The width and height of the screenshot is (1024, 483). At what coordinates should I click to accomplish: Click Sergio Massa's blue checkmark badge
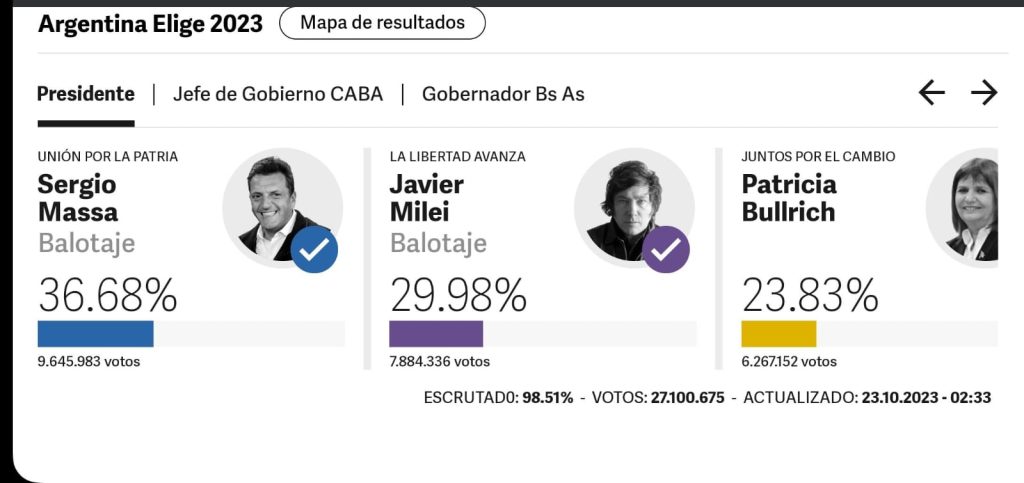tap(314, 249)
